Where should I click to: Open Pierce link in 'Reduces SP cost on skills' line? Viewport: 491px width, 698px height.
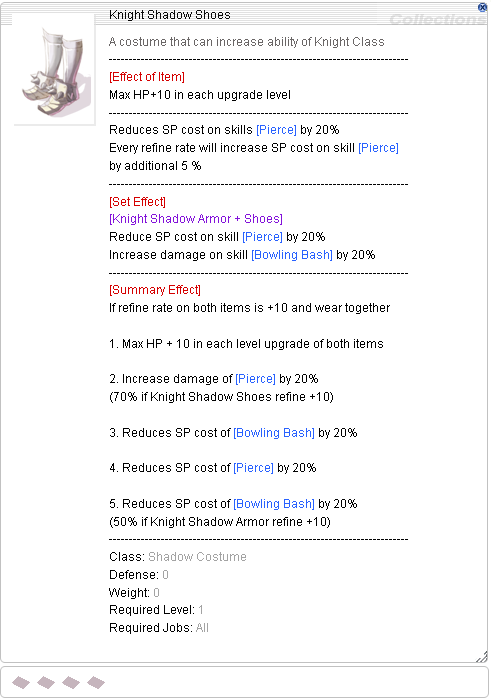(x=276, y=130)
